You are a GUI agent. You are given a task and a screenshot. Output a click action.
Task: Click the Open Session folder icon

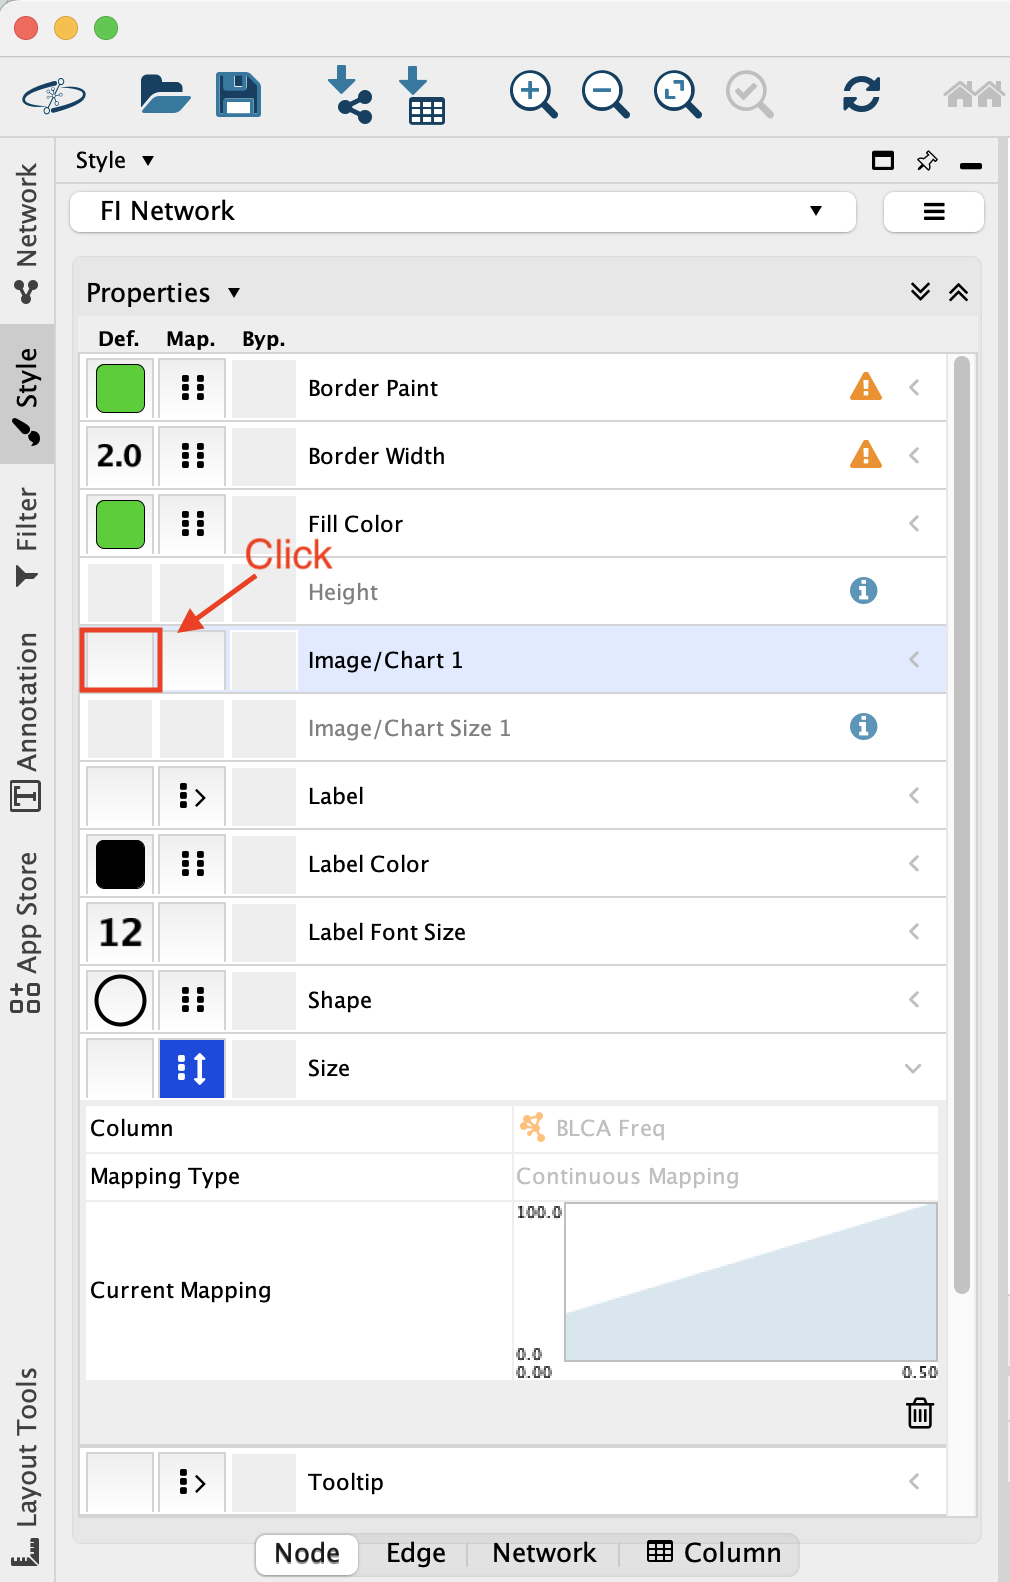164,95
